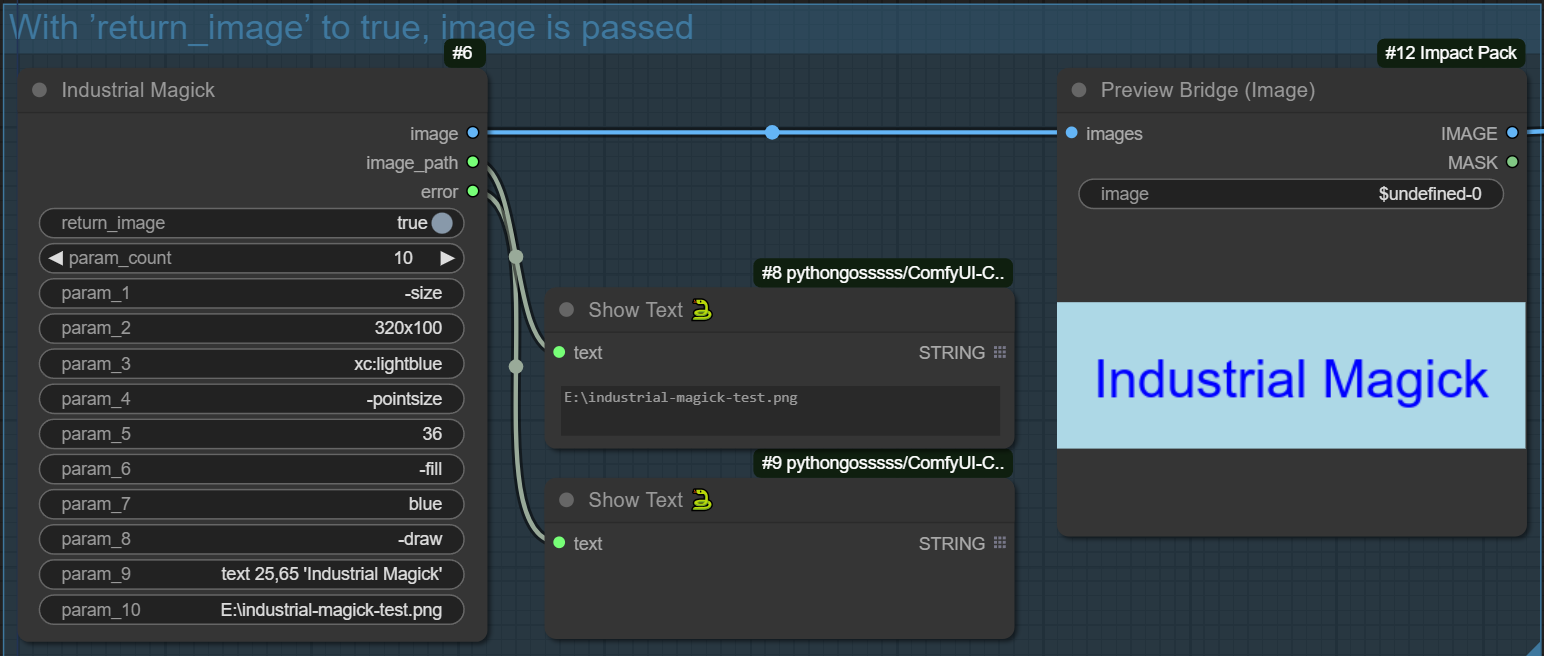Collapse the Preview Bridge (Image) node dot

pyautogui.click(x=1079, y=90)
